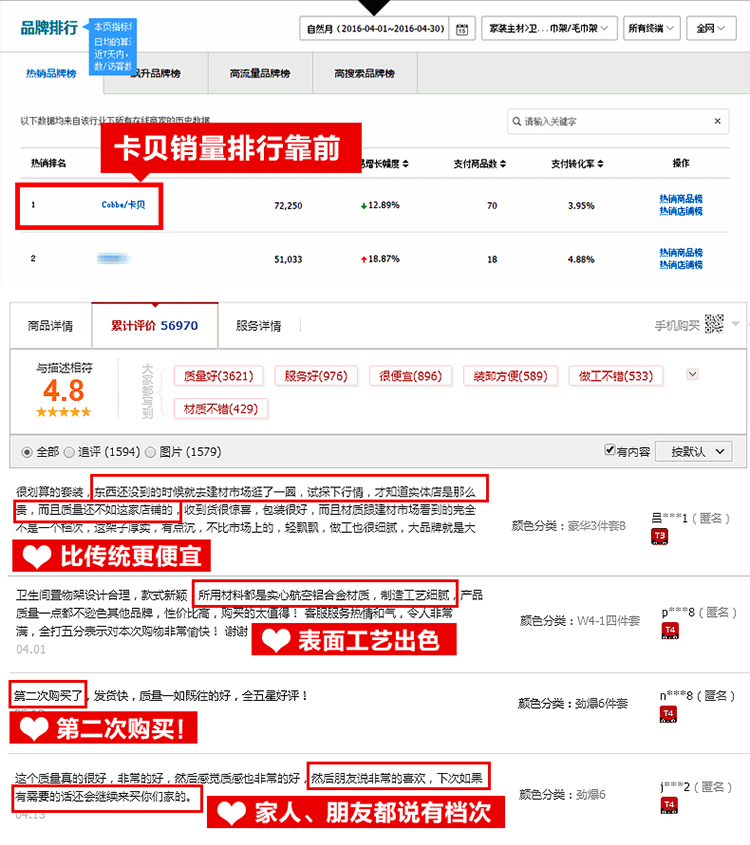
Task: Open the 服务详情 tab
Action: point(259,325)
